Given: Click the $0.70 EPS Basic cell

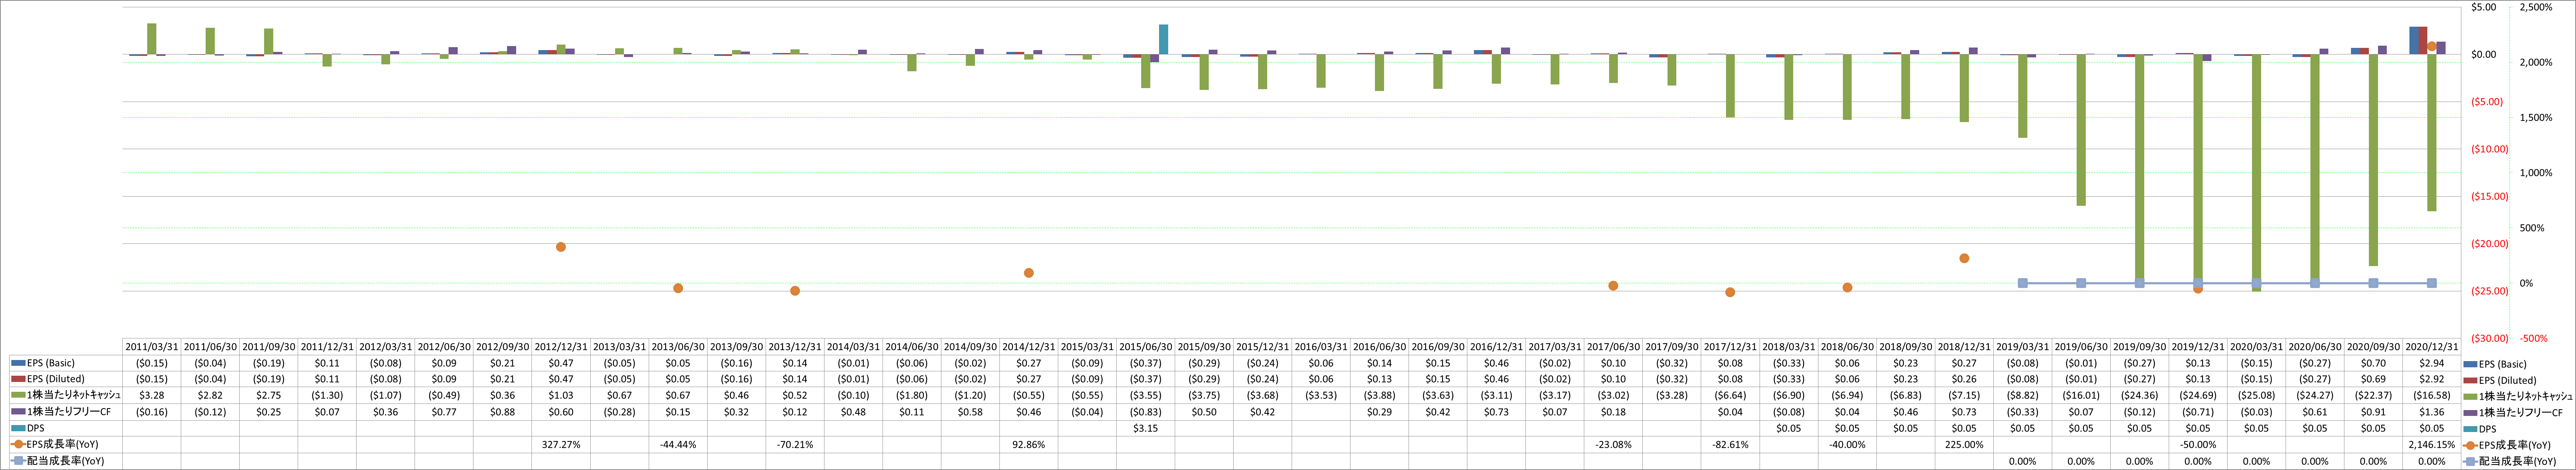Looking at the screenshot, I should click(x=2373, y=363).
